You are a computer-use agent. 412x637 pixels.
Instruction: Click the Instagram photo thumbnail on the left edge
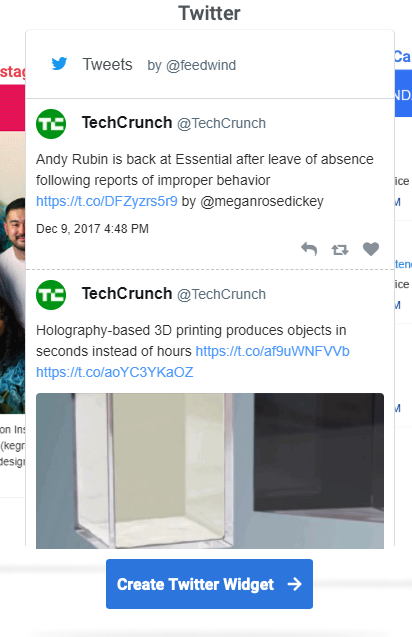coord(13,272)
